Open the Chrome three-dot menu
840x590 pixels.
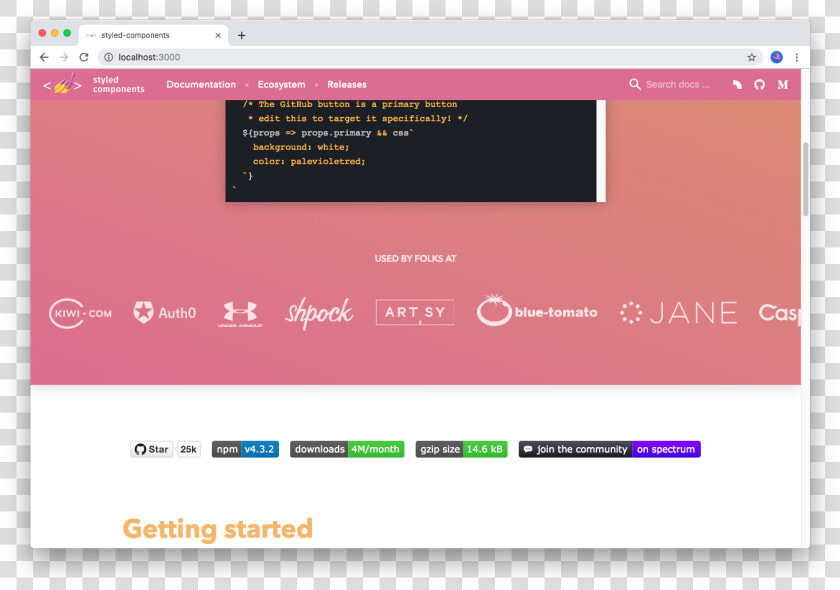[x=797, y=57]
